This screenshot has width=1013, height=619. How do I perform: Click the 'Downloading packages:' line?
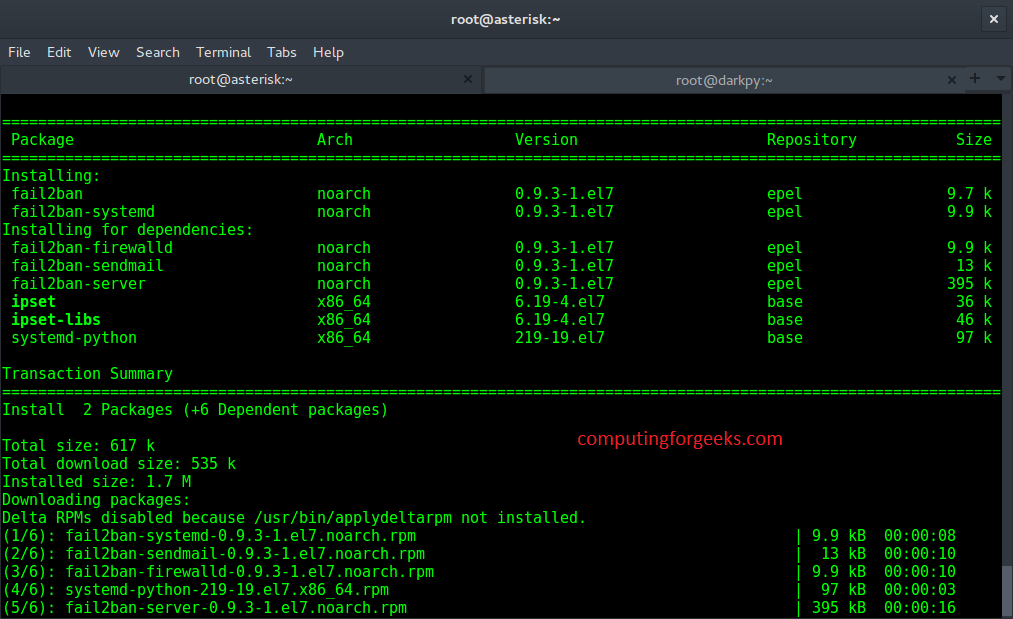coord(96,500)
